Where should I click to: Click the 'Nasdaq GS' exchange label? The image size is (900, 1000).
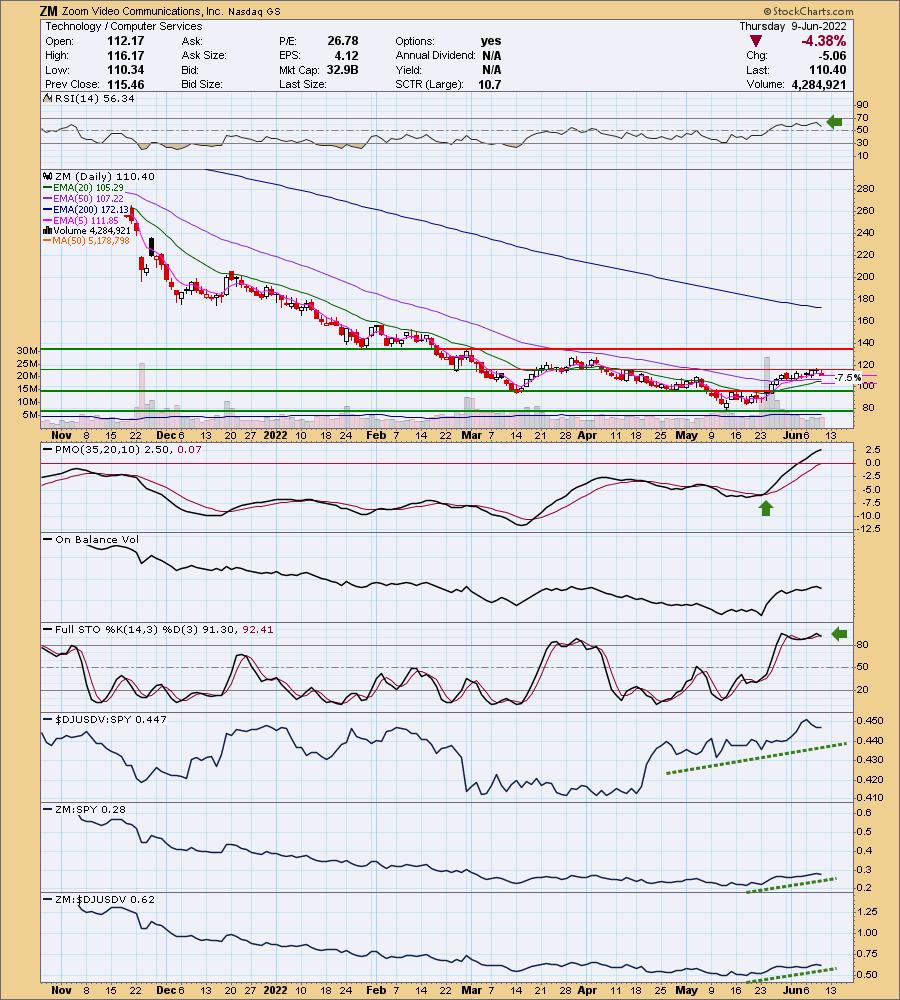(254, 11)
